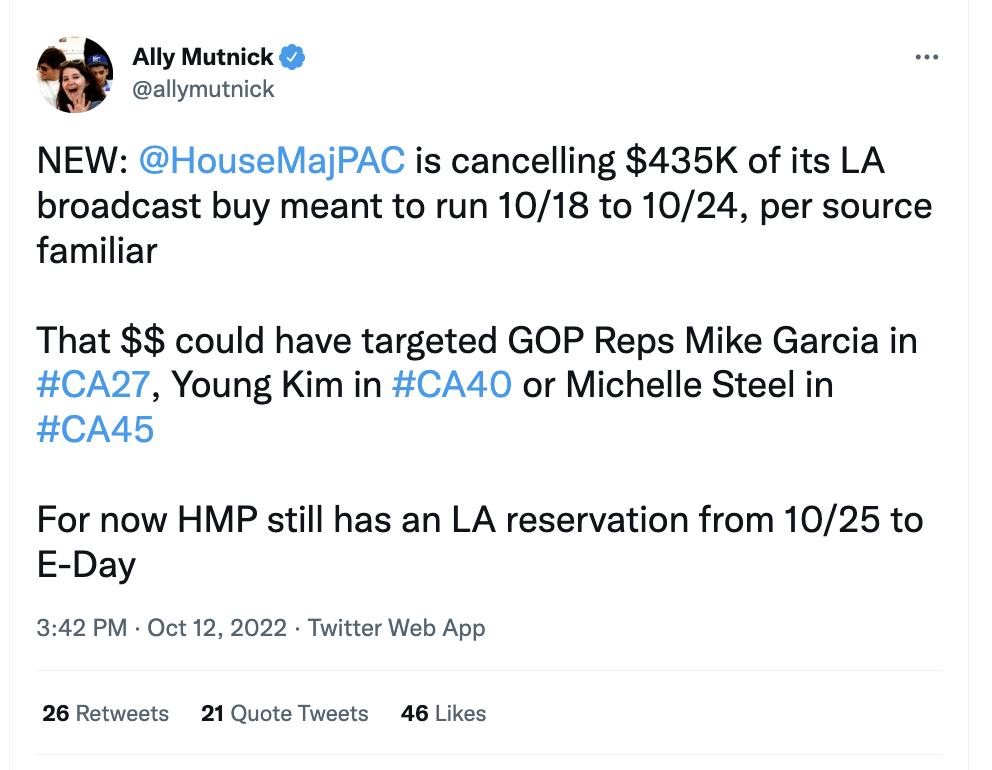
Task: Click the 'E-Day' text ending the tweet
Action: click(86, 565)
